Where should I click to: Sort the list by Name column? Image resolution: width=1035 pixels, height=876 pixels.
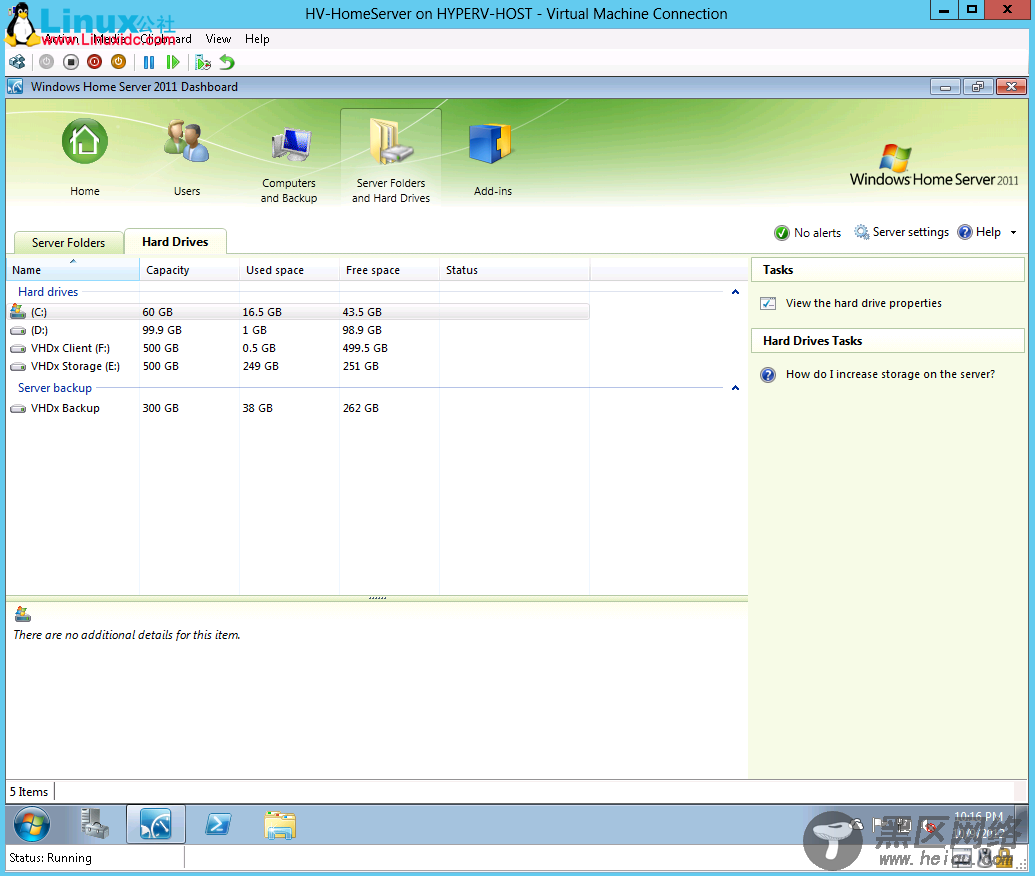click(x=73, y=270)
